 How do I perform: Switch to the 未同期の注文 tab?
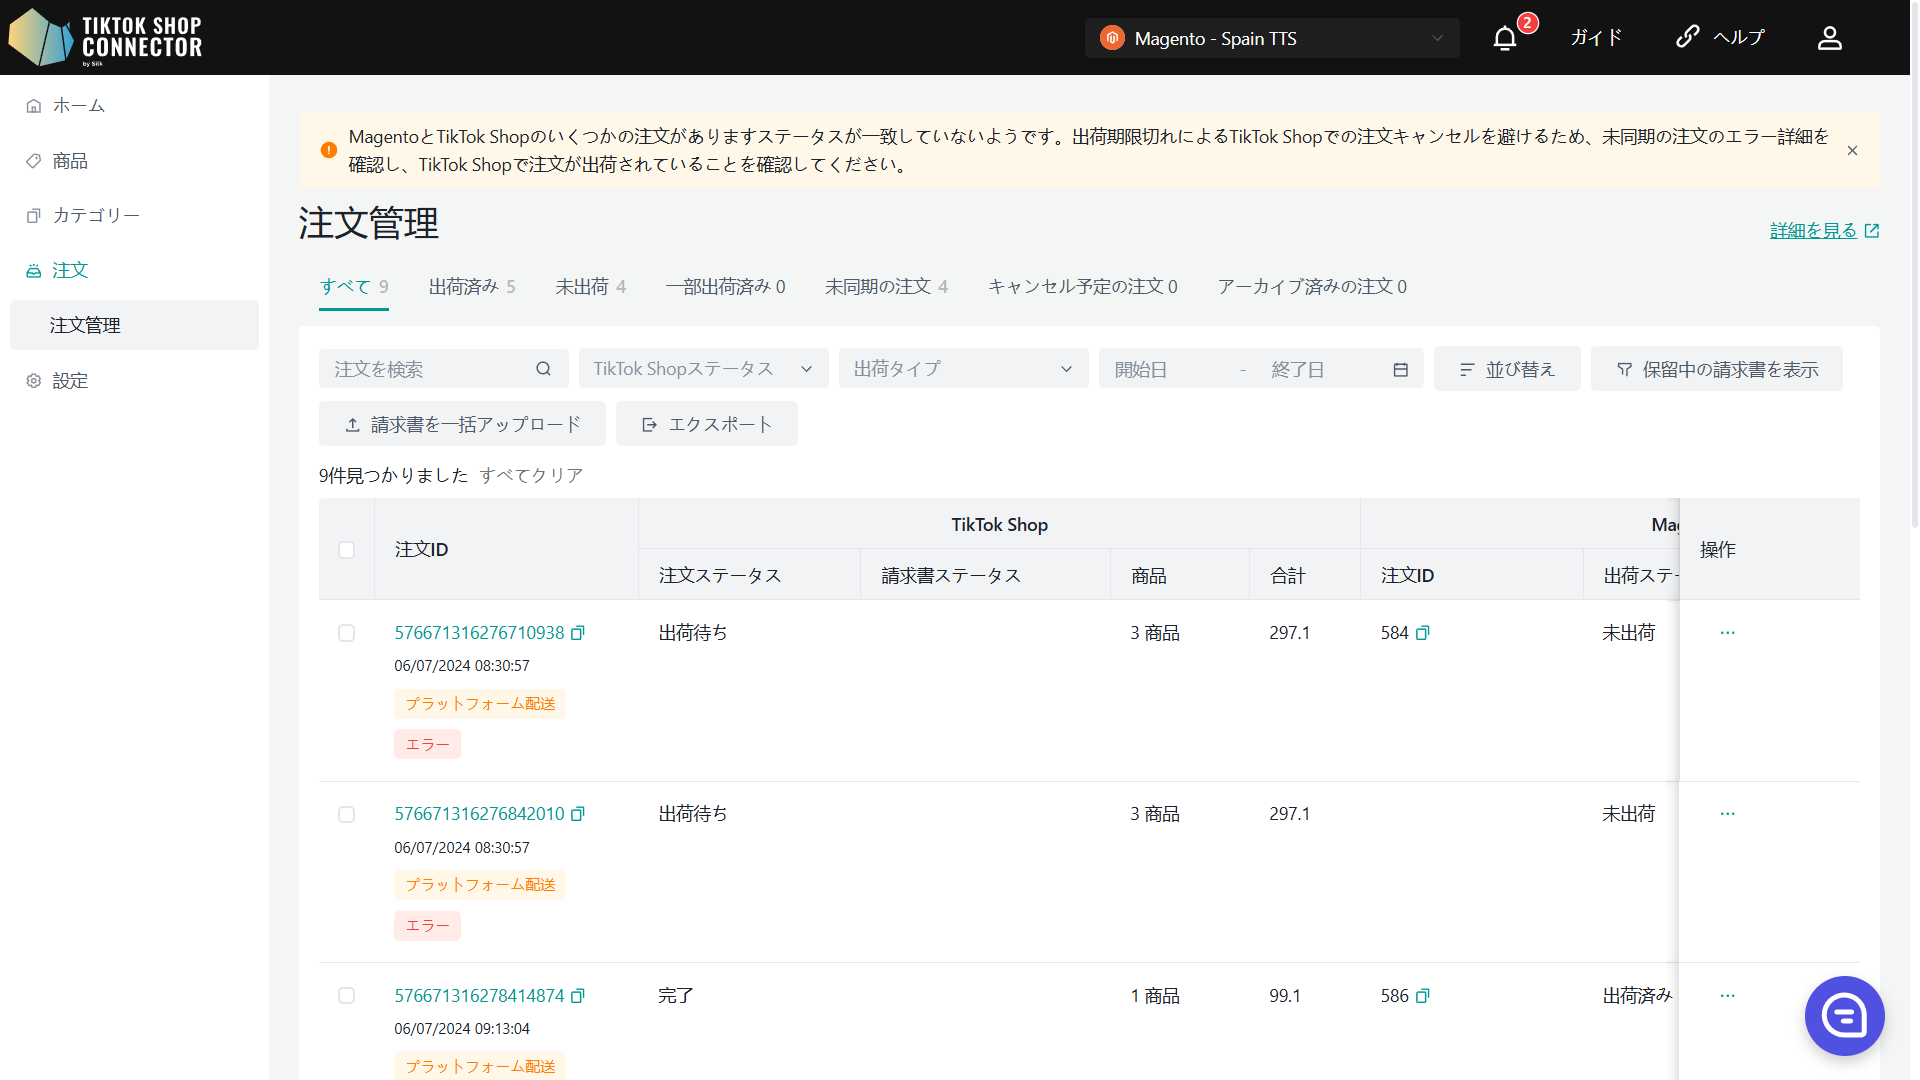886,287
